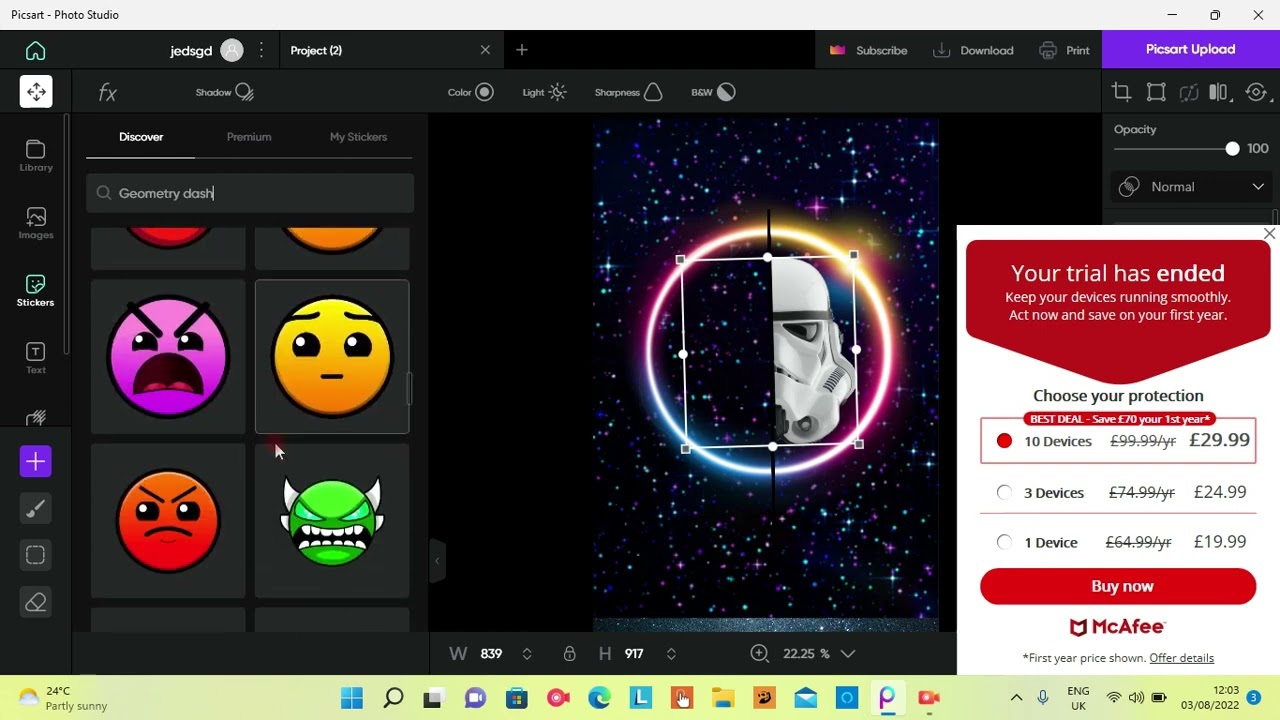The image size is (1280, 720).
Task: Open the Images panel
Action: (x=36, y=223)
